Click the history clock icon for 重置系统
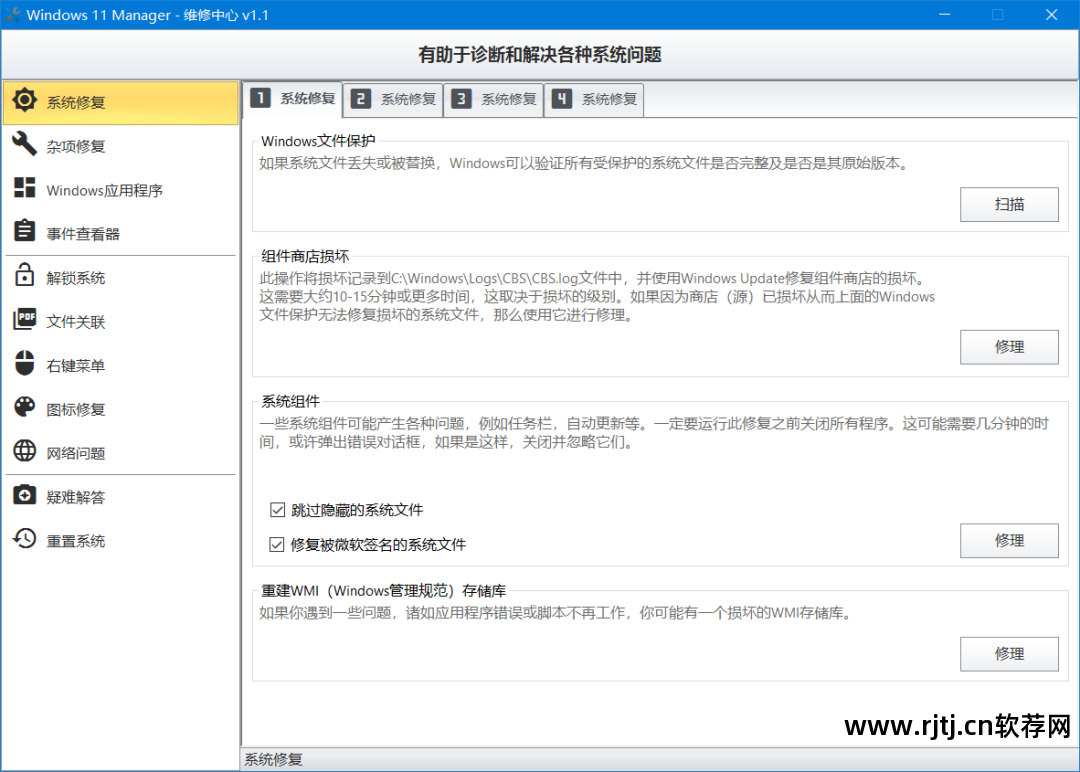This screenshot has height=772, width=1080. pyautogui.click(x=24, y=539)
